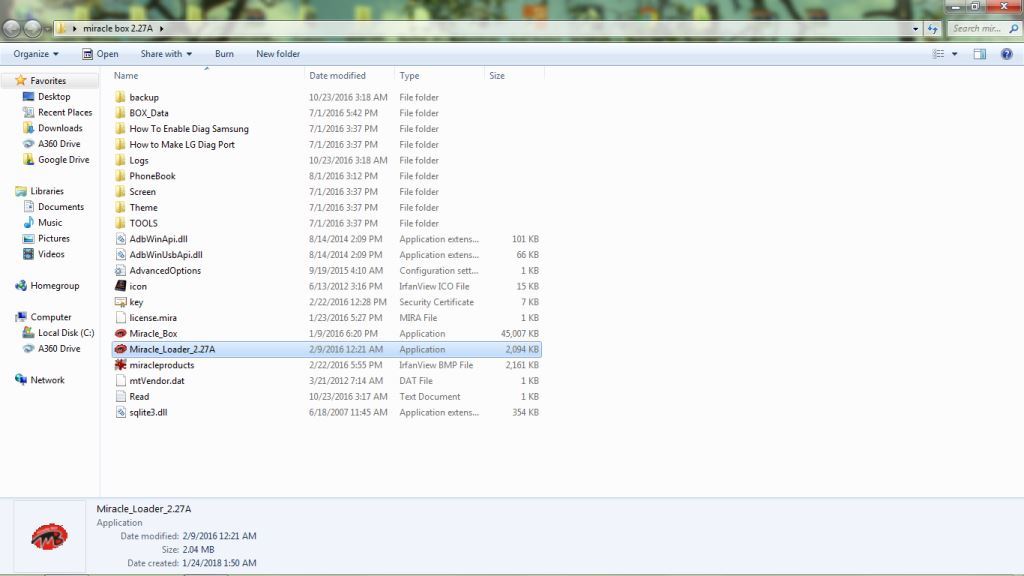Select Libraries in navigation pane
This screenshot has width=1024, height=576.
coord(46,191)
